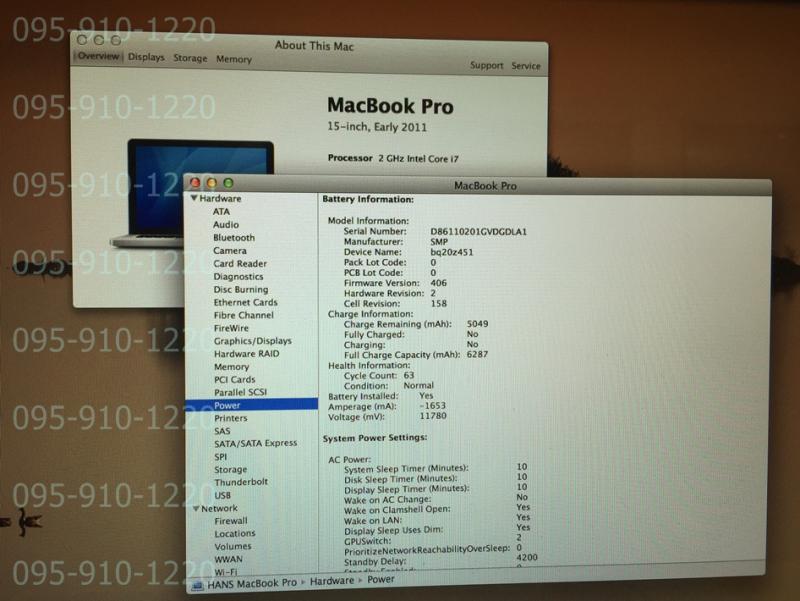Click the Condition value Normal
800x601 pixels.
pyautogui.click(x=418, y=385)
